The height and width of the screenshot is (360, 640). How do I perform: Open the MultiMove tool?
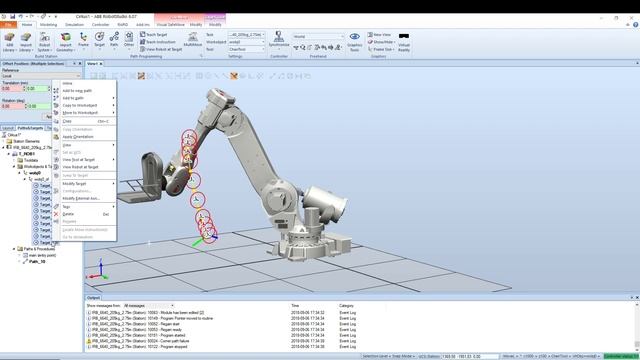coord(193,40)
